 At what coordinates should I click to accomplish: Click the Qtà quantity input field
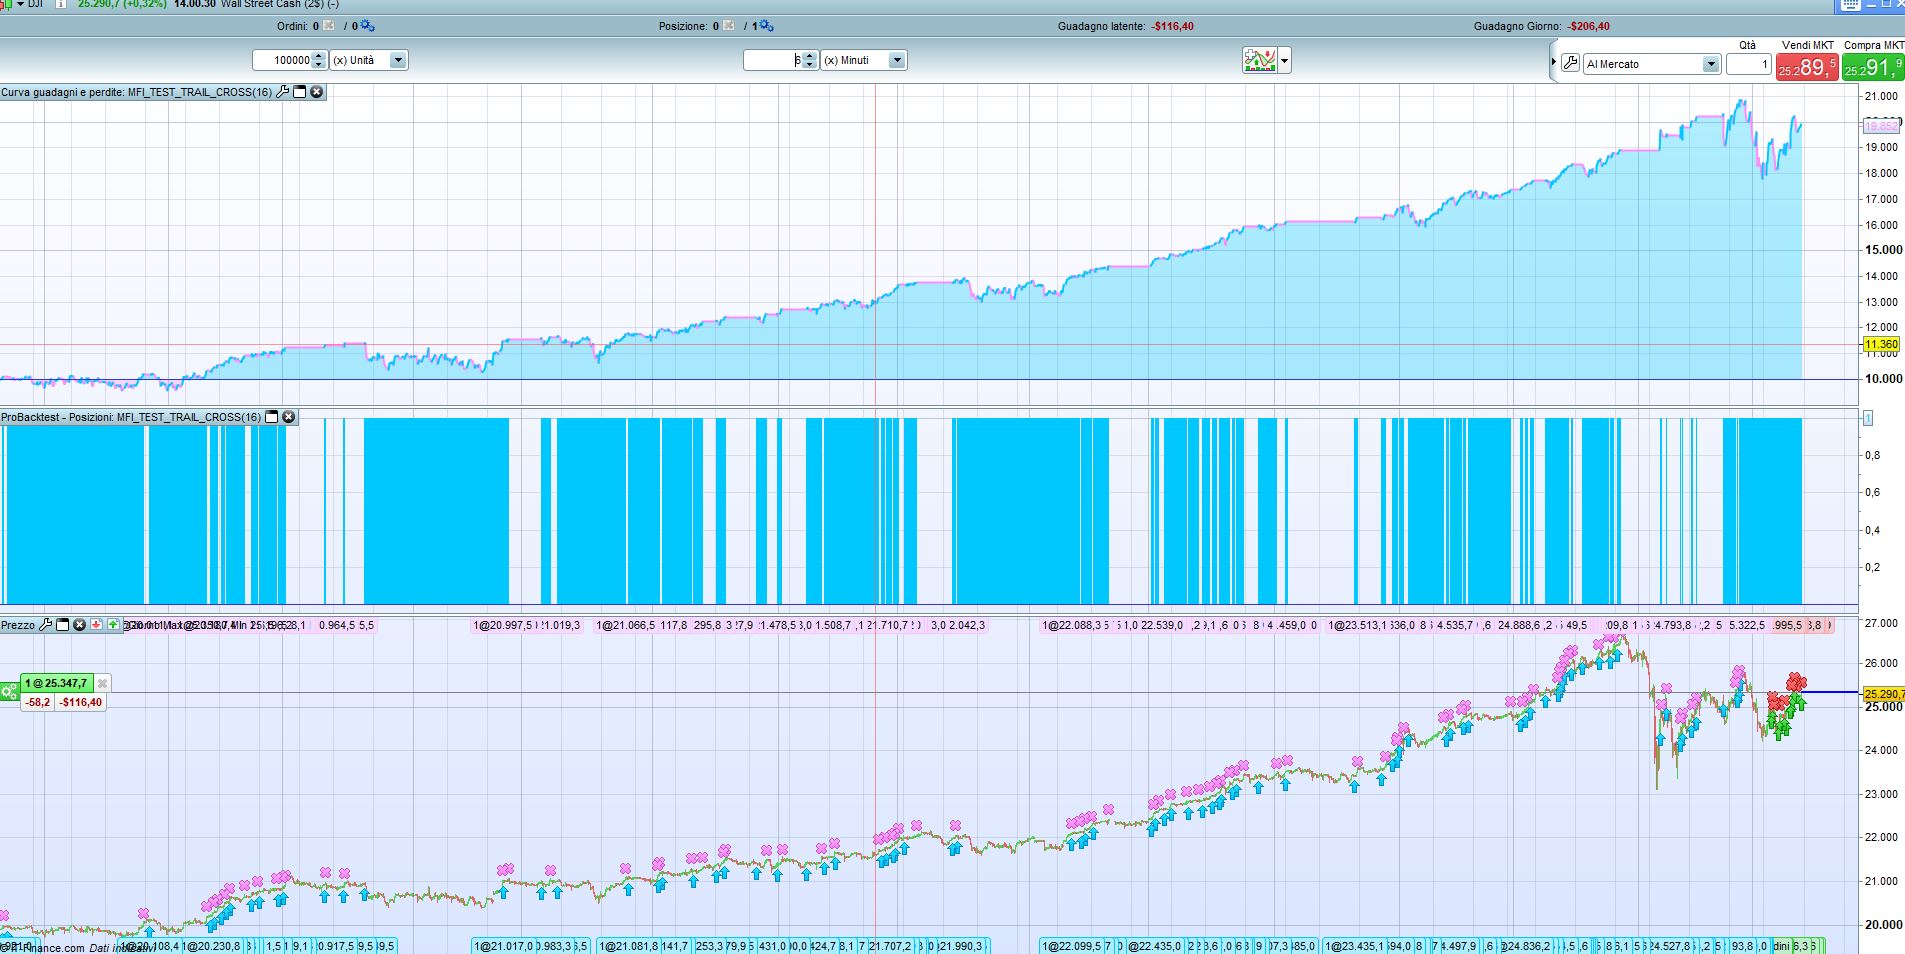pyautogui.click(x=1747, y=64)
